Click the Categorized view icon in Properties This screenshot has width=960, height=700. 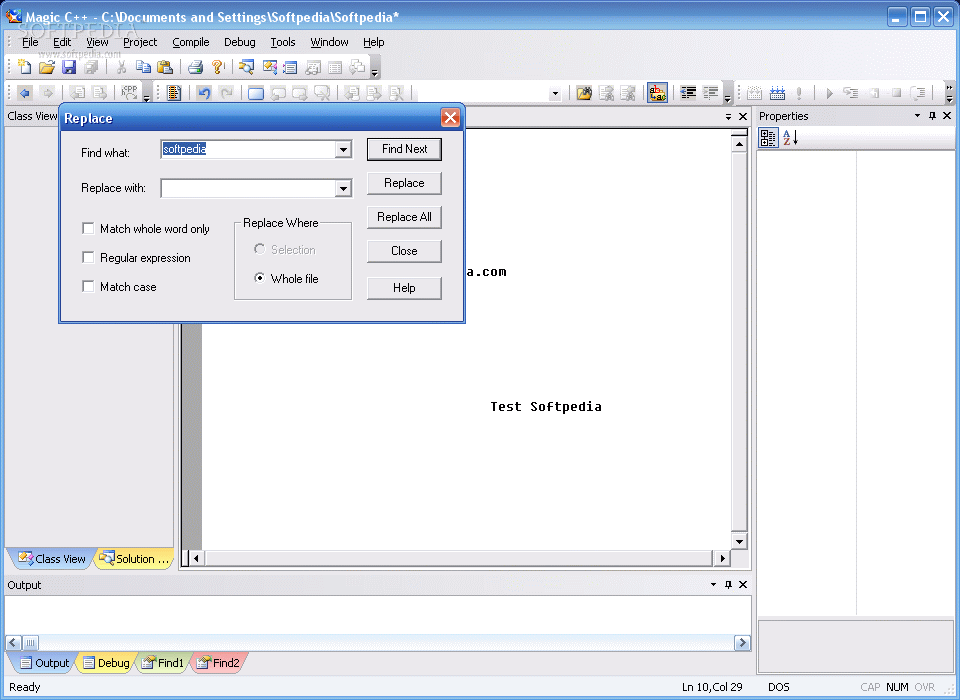pos(768,138)
